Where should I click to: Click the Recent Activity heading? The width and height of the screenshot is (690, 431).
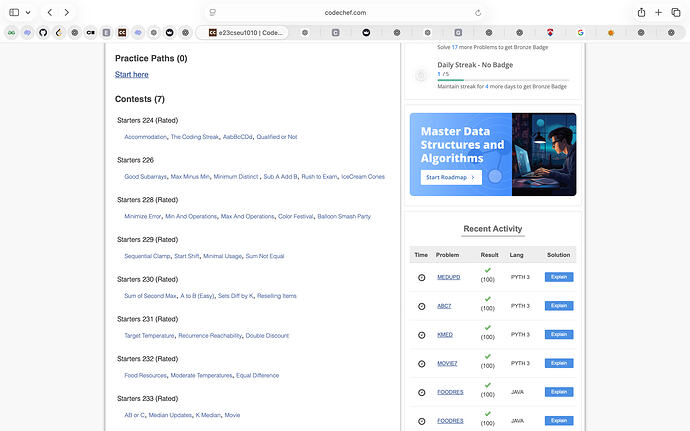click(492, 229)
